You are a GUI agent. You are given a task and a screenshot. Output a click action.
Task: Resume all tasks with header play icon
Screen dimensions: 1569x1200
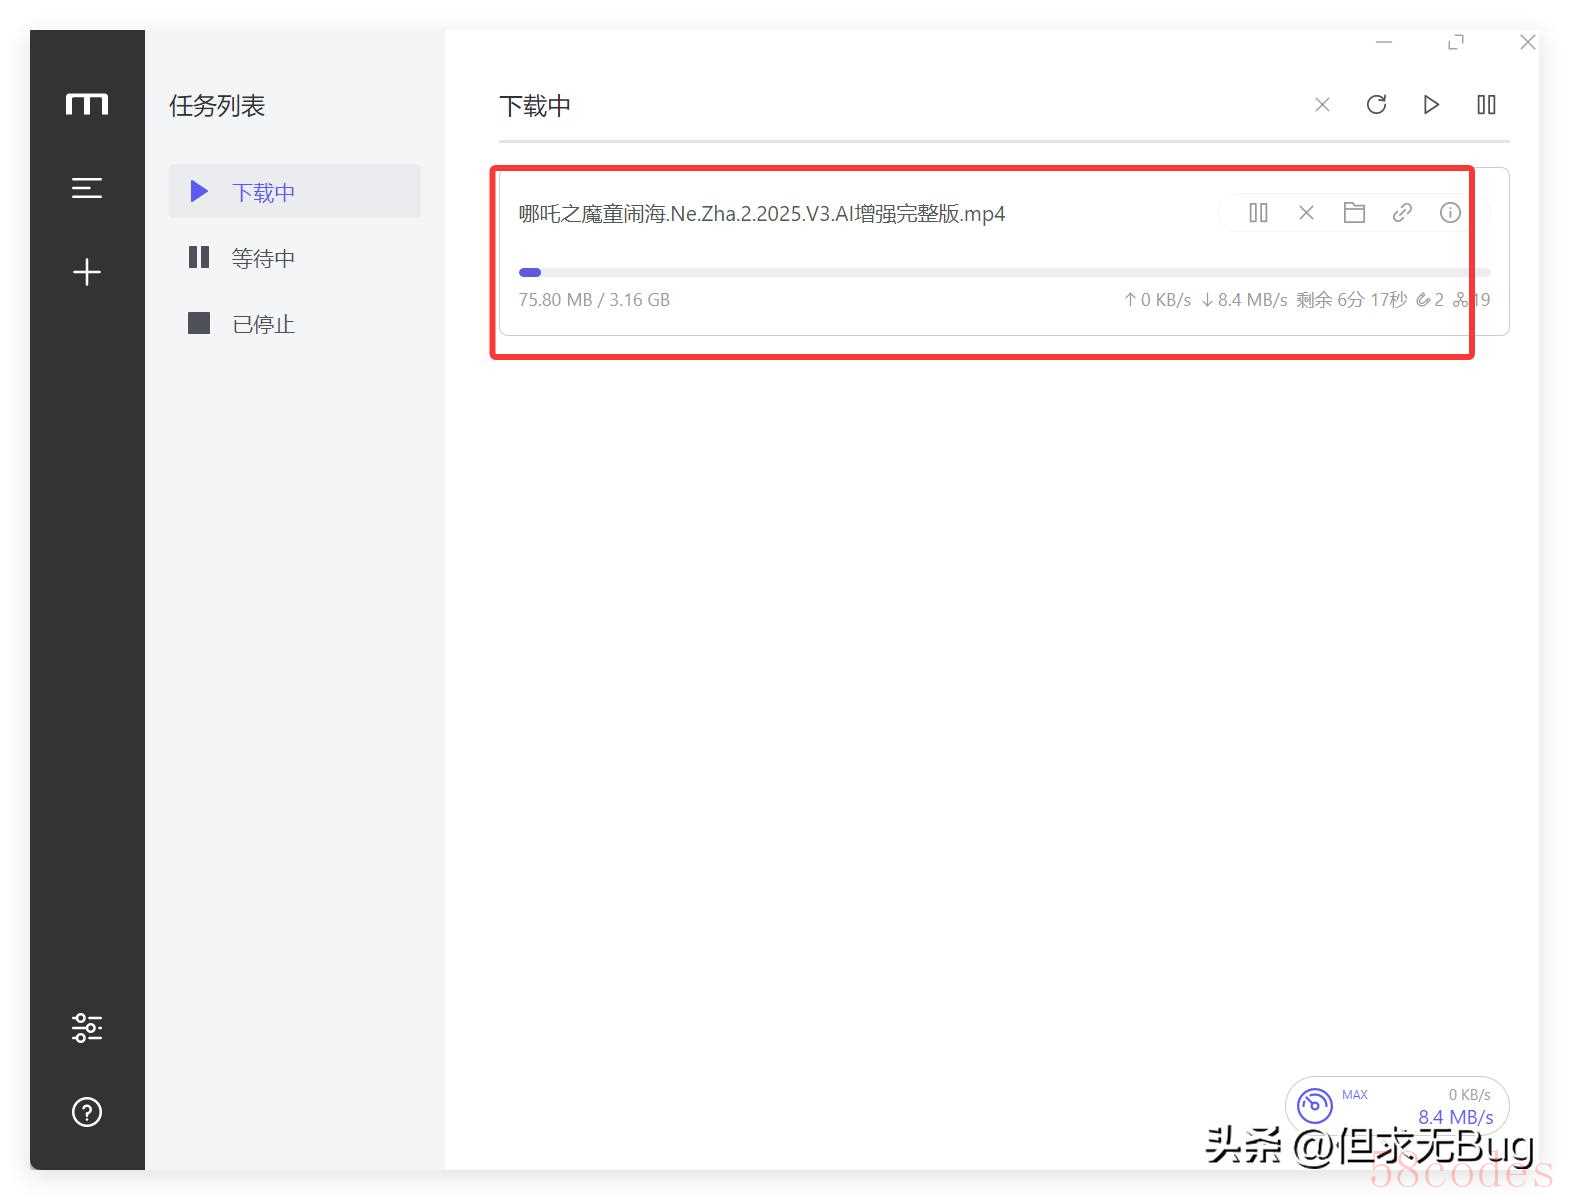(x=1431, y=105)
